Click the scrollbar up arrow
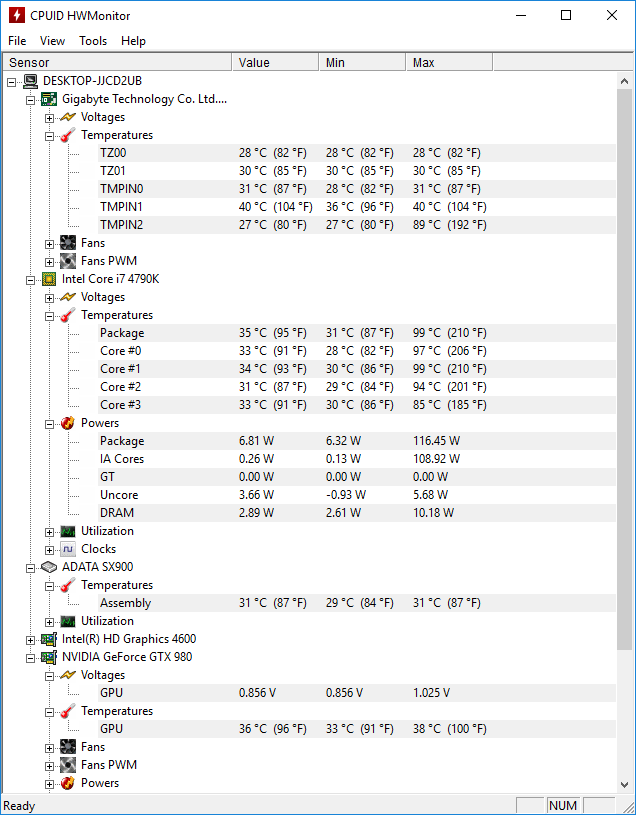The height and width of the screenshot is (815, 636). [x=625, y=81]
